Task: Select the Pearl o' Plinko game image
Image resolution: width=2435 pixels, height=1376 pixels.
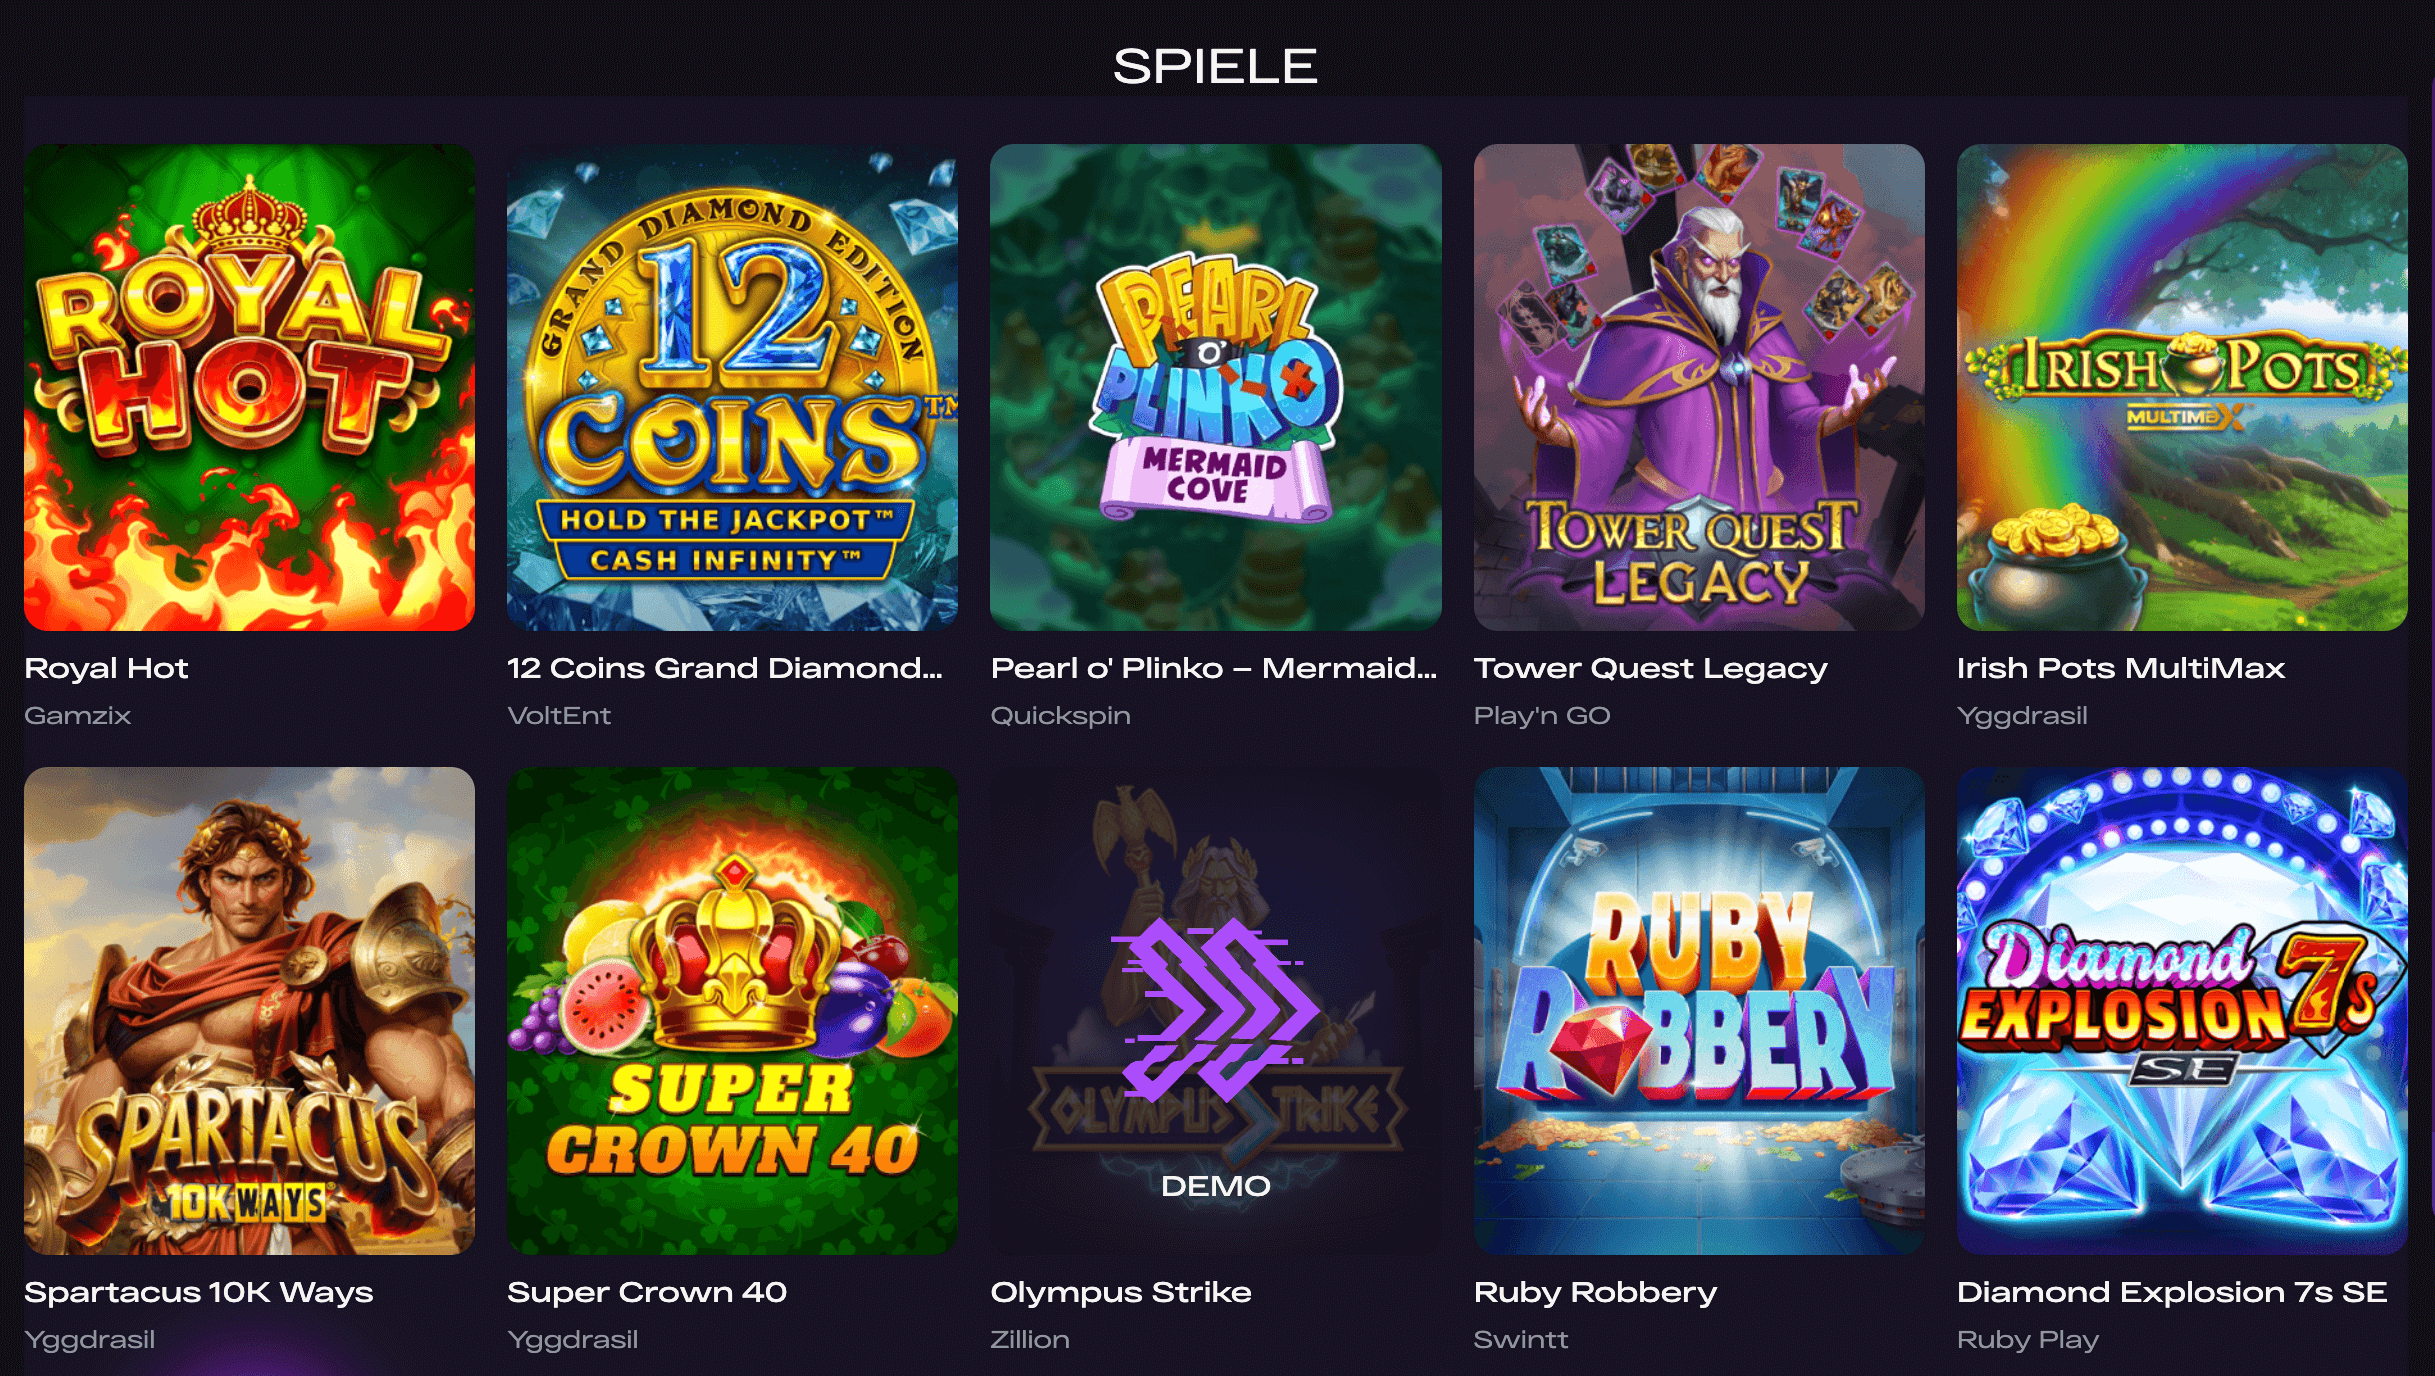Action: click(1215, 387)
